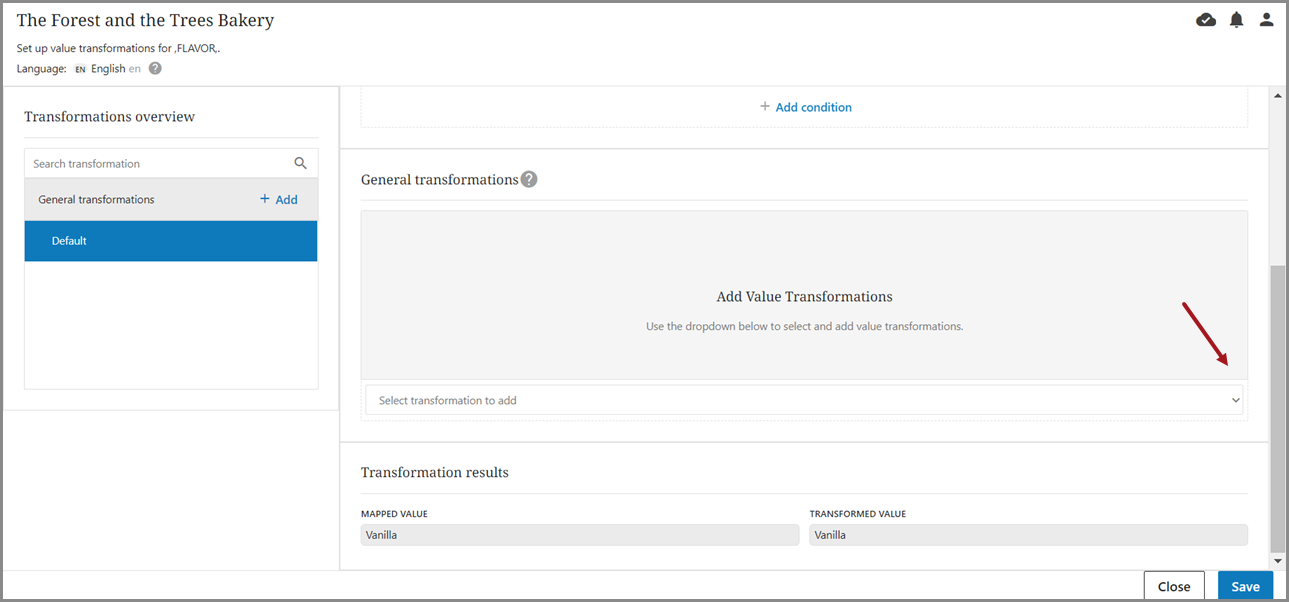Click the Mapped Value field
1289x602 pixels.
pyautogui.click(x=579, y=535)
